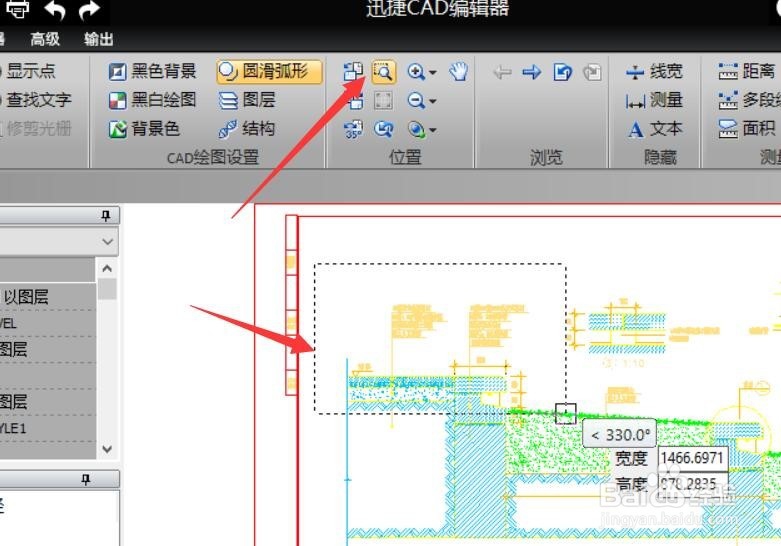This screenshot has width=781, height=546.
Task: Click the rotate-view clockwise icon
Action: (353, 72)
